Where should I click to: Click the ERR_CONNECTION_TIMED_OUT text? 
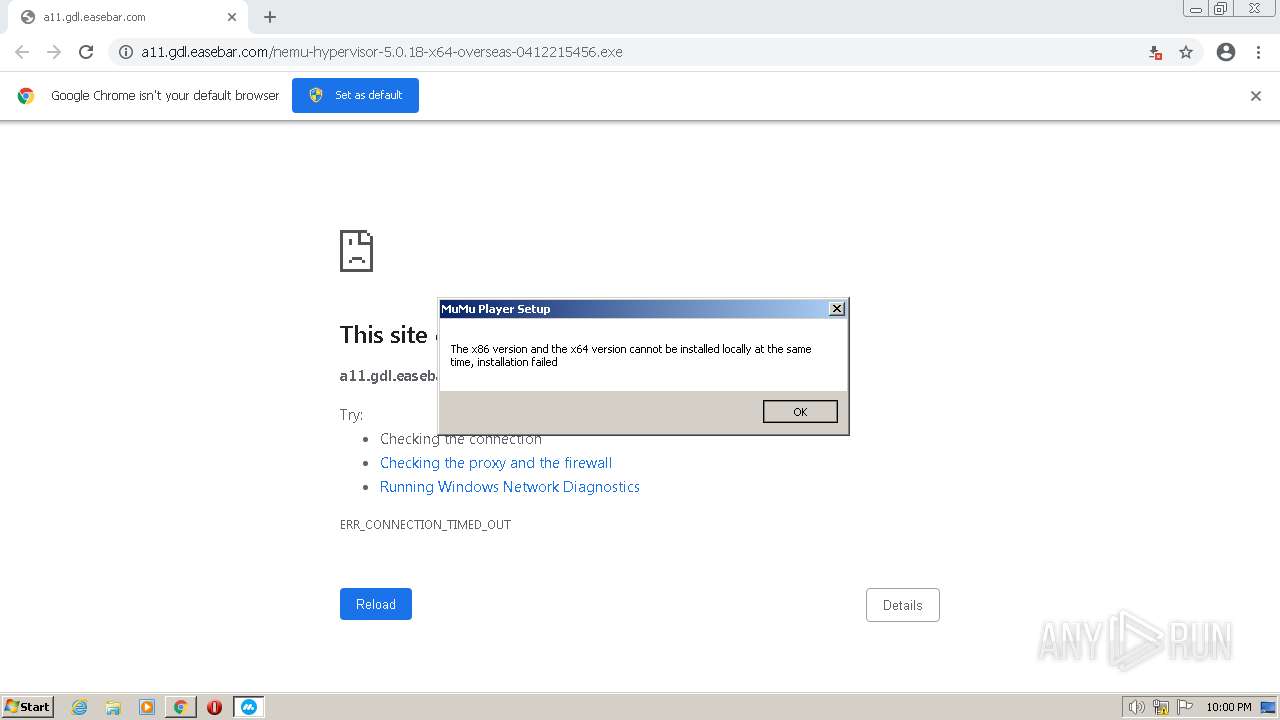tap(425, 524)
